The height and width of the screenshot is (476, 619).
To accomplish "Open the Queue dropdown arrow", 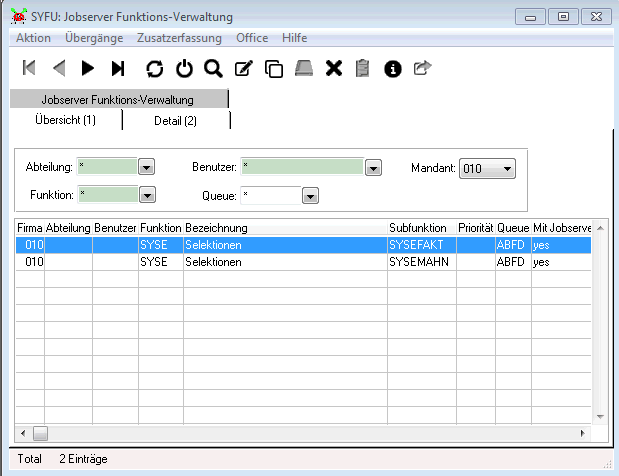I will 310,196.
